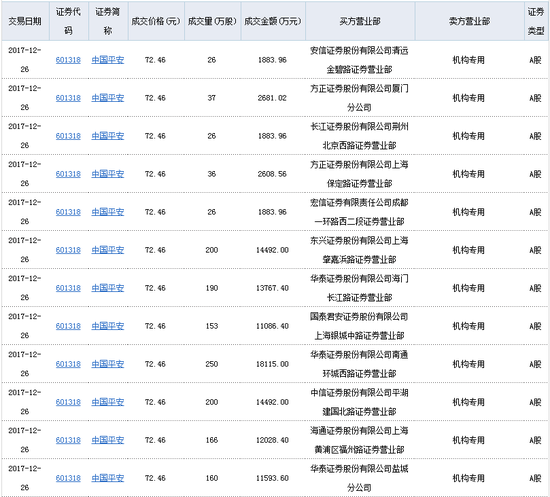Open the 中国平安 link in the 安信证券 row

[108, 60]
